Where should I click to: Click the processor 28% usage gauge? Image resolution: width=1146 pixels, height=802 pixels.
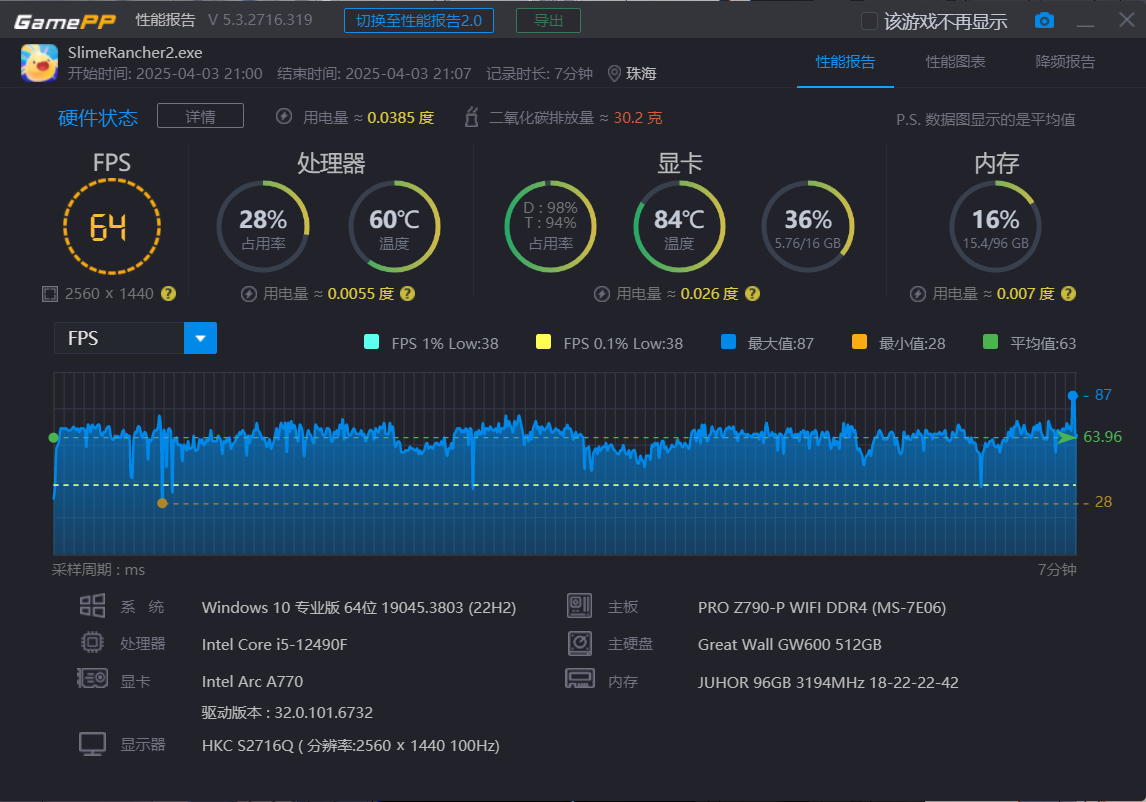pyautogui.click(x=263, y=227)
